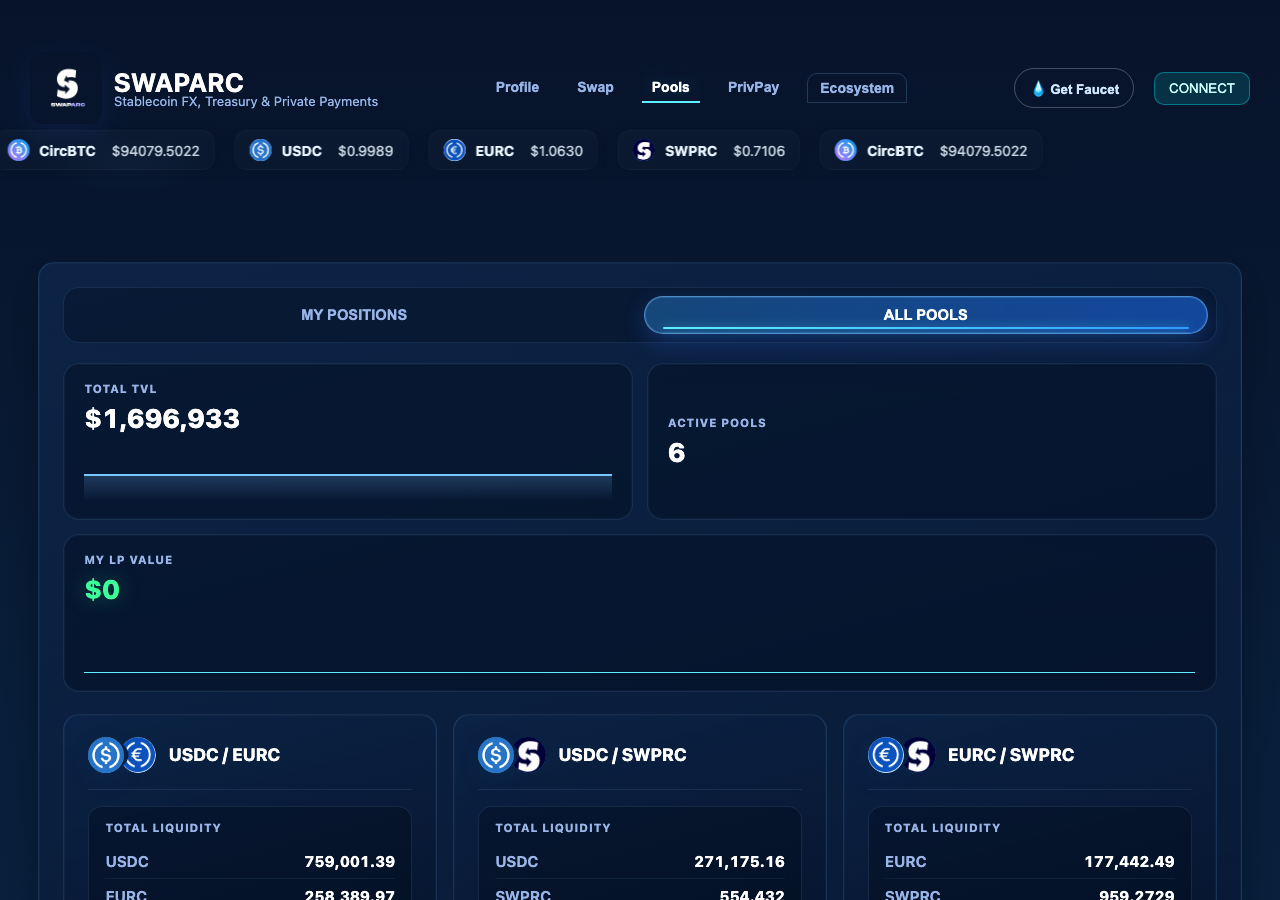Click the SWAPARC logo icon
The image size is (1280, 900).
click(x=67, y=88)
